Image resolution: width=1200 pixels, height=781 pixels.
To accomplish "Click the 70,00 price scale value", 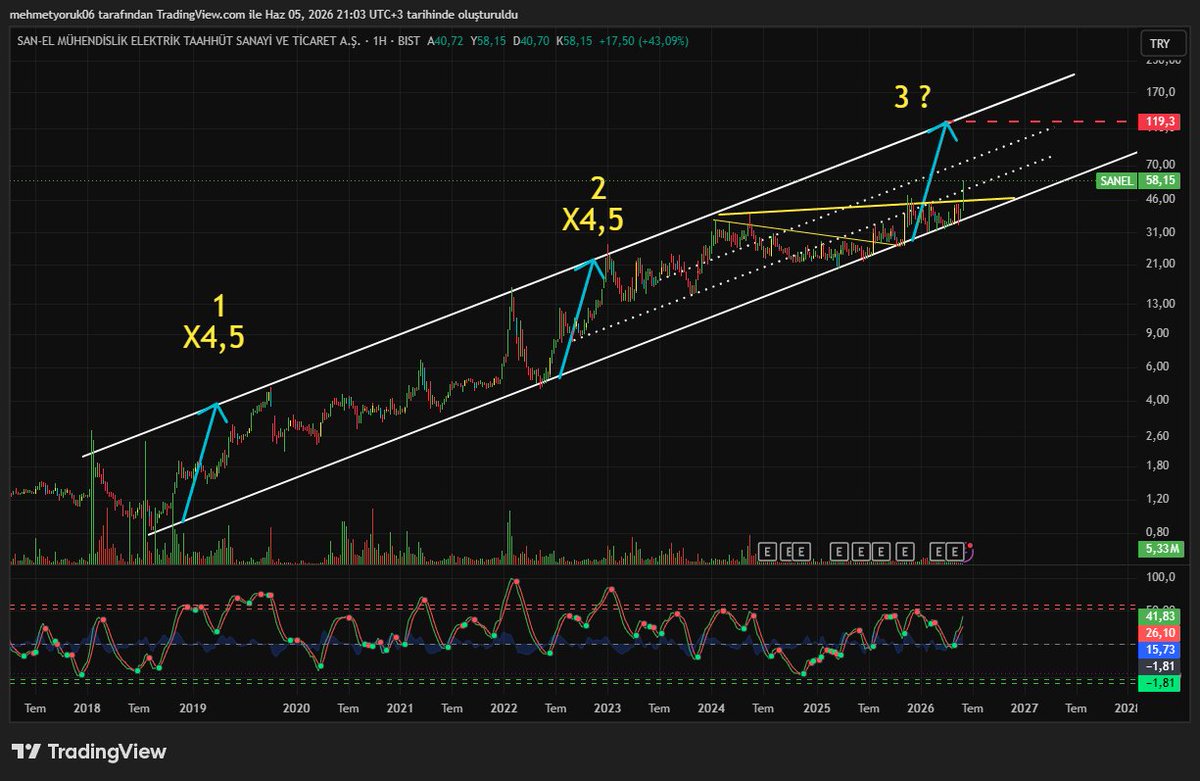I will pos(1160,164).
